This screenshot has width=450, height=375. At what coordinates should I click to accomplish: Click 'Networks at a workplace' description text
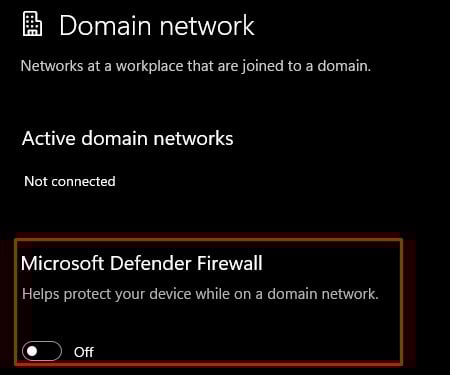click(x=196, y=66)
